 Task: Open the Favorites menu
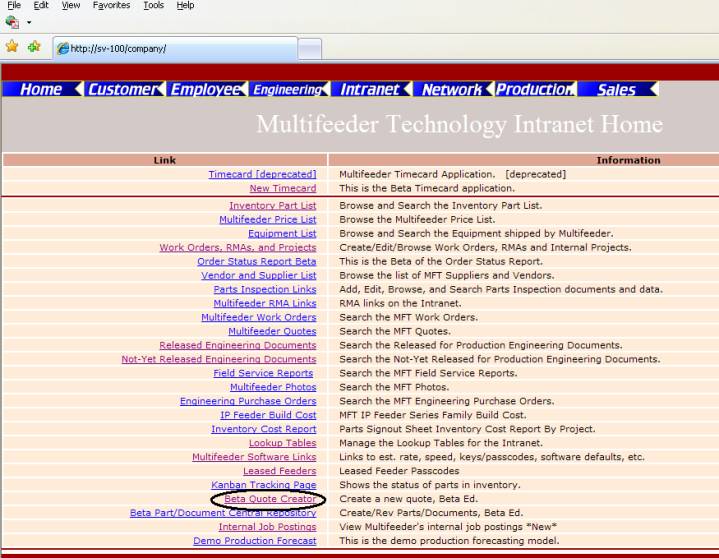[x=111, y=6]
